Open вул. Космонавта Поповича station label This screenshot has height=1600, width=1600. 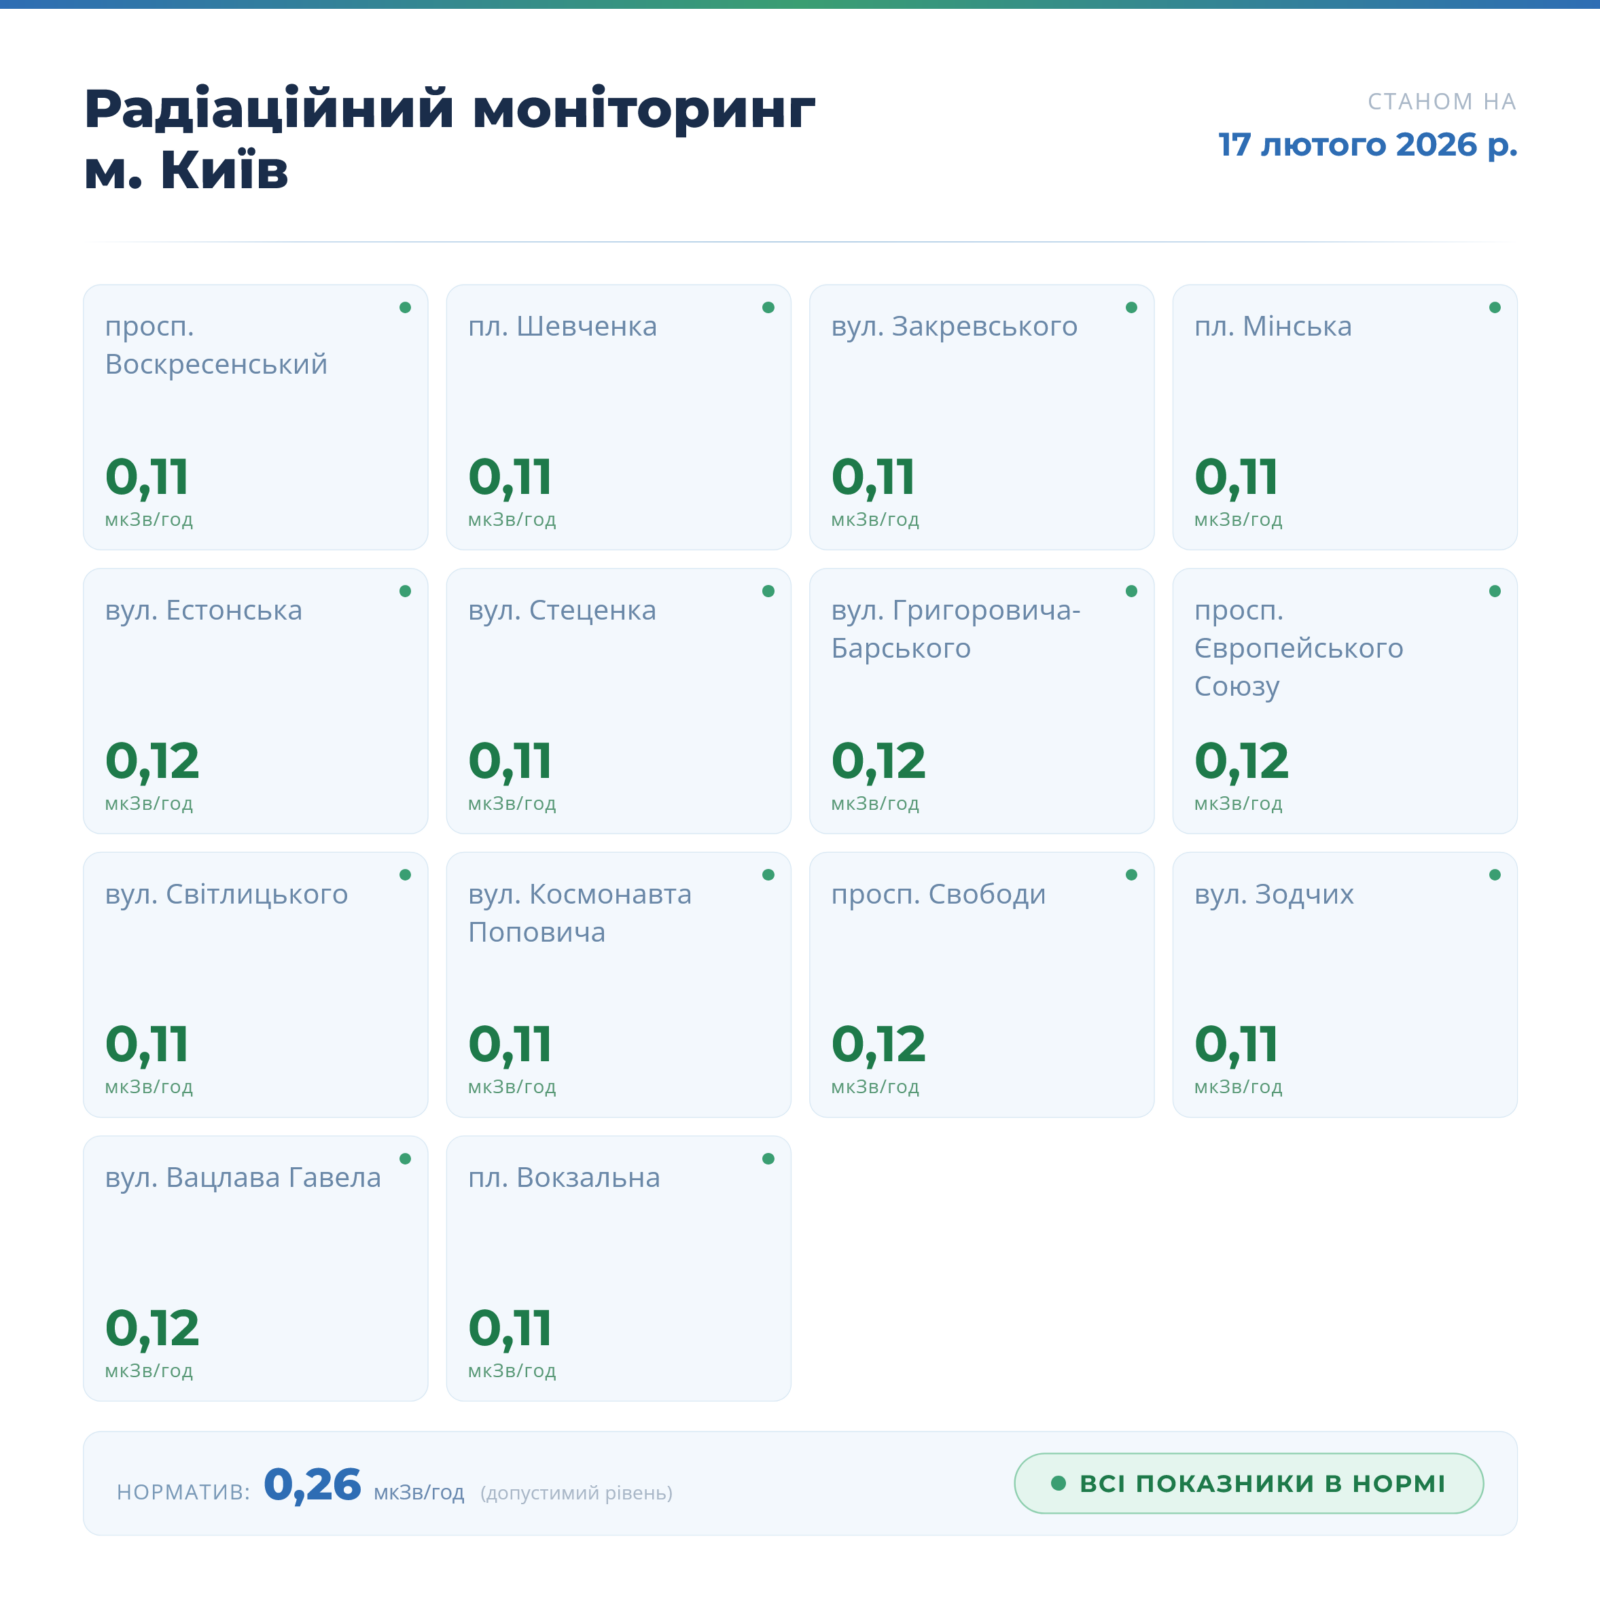coord(579,913)
